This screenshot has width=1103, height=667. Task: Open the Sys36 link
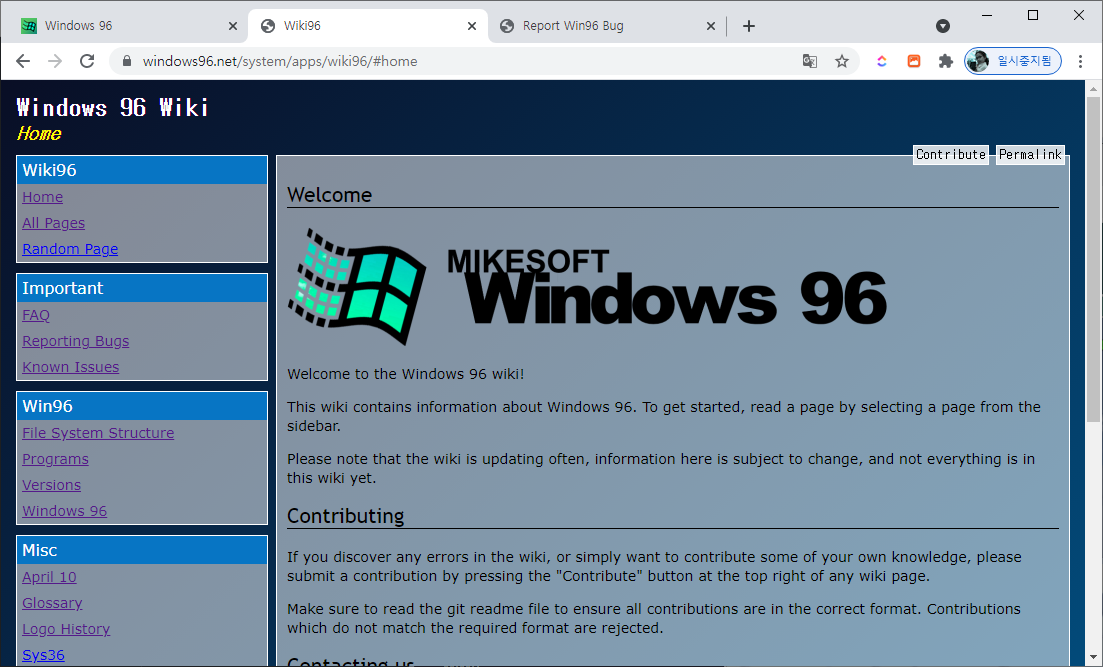[x=43, y=656]
